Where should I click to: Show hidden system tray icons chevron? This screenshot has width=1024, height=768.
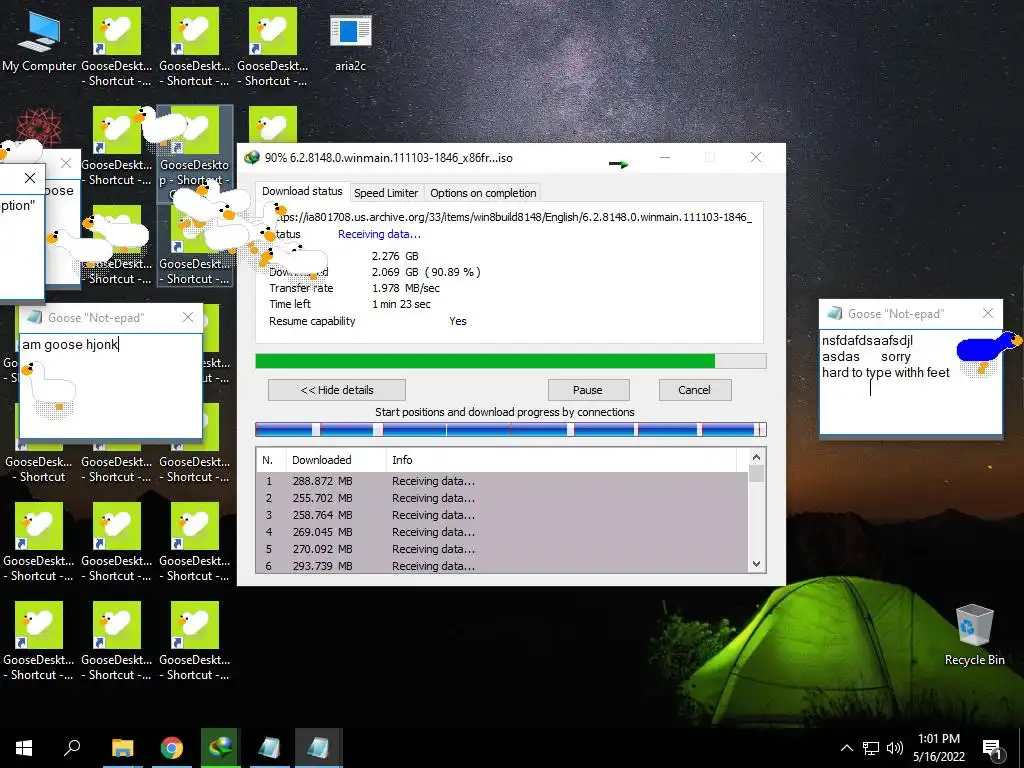(x=846, y=748)
